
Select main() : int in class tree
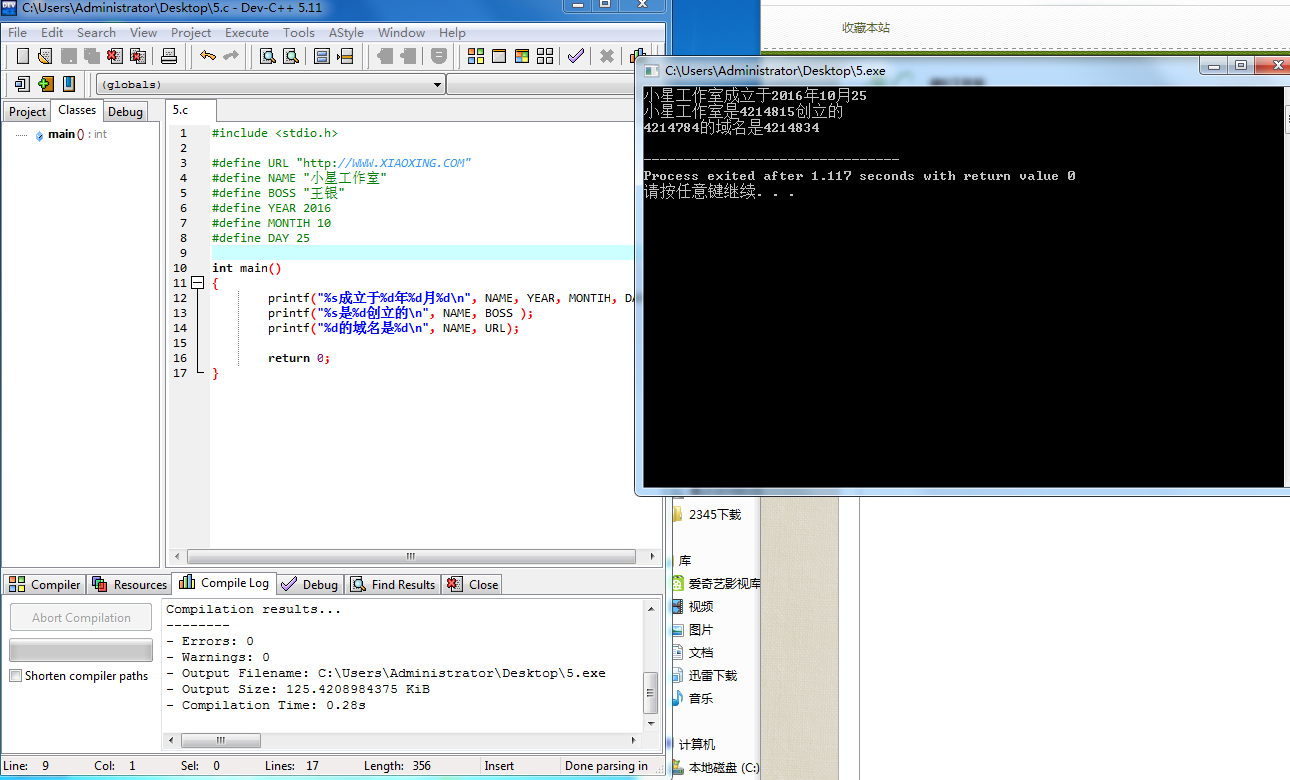[x=77, y=134]
